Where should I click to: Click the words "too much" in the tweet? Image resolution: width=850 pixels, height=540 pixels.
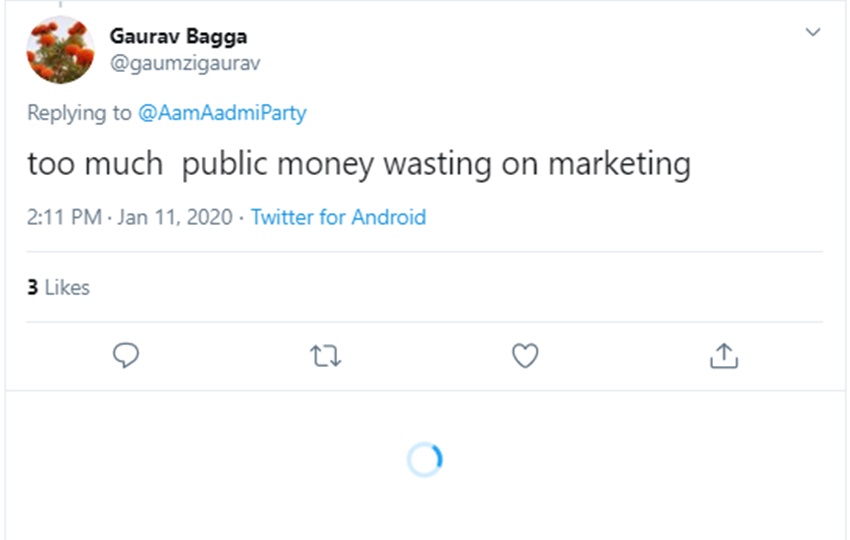95,164
